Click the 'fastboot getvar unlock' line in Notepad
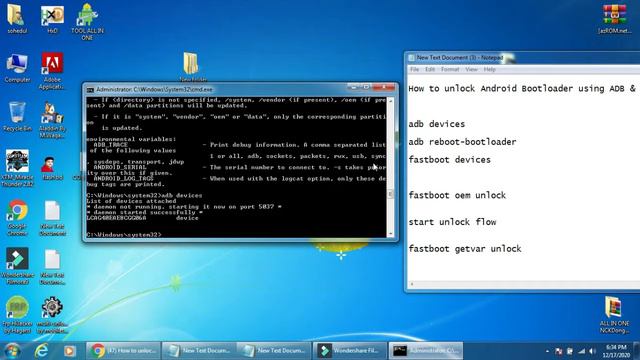The width and height of the screenshot is (640, 360). (x=465, y=249)
